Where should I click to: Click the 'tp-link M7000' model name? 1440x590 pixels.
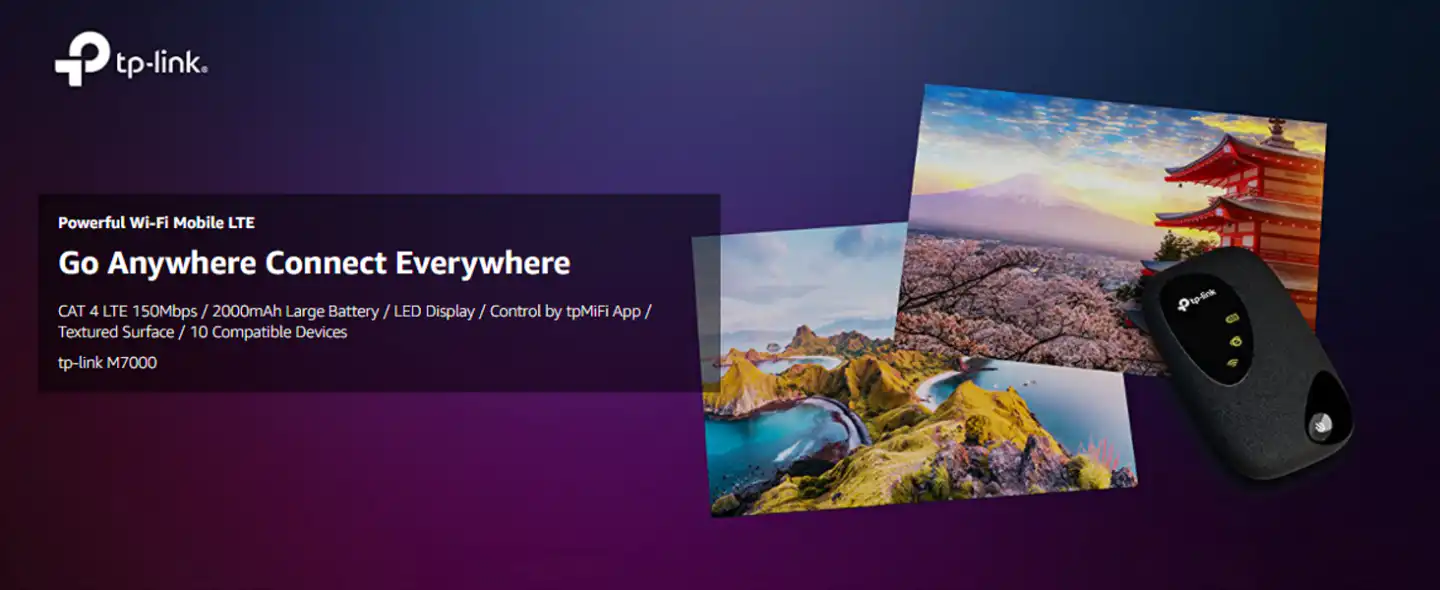pos(107,362)
